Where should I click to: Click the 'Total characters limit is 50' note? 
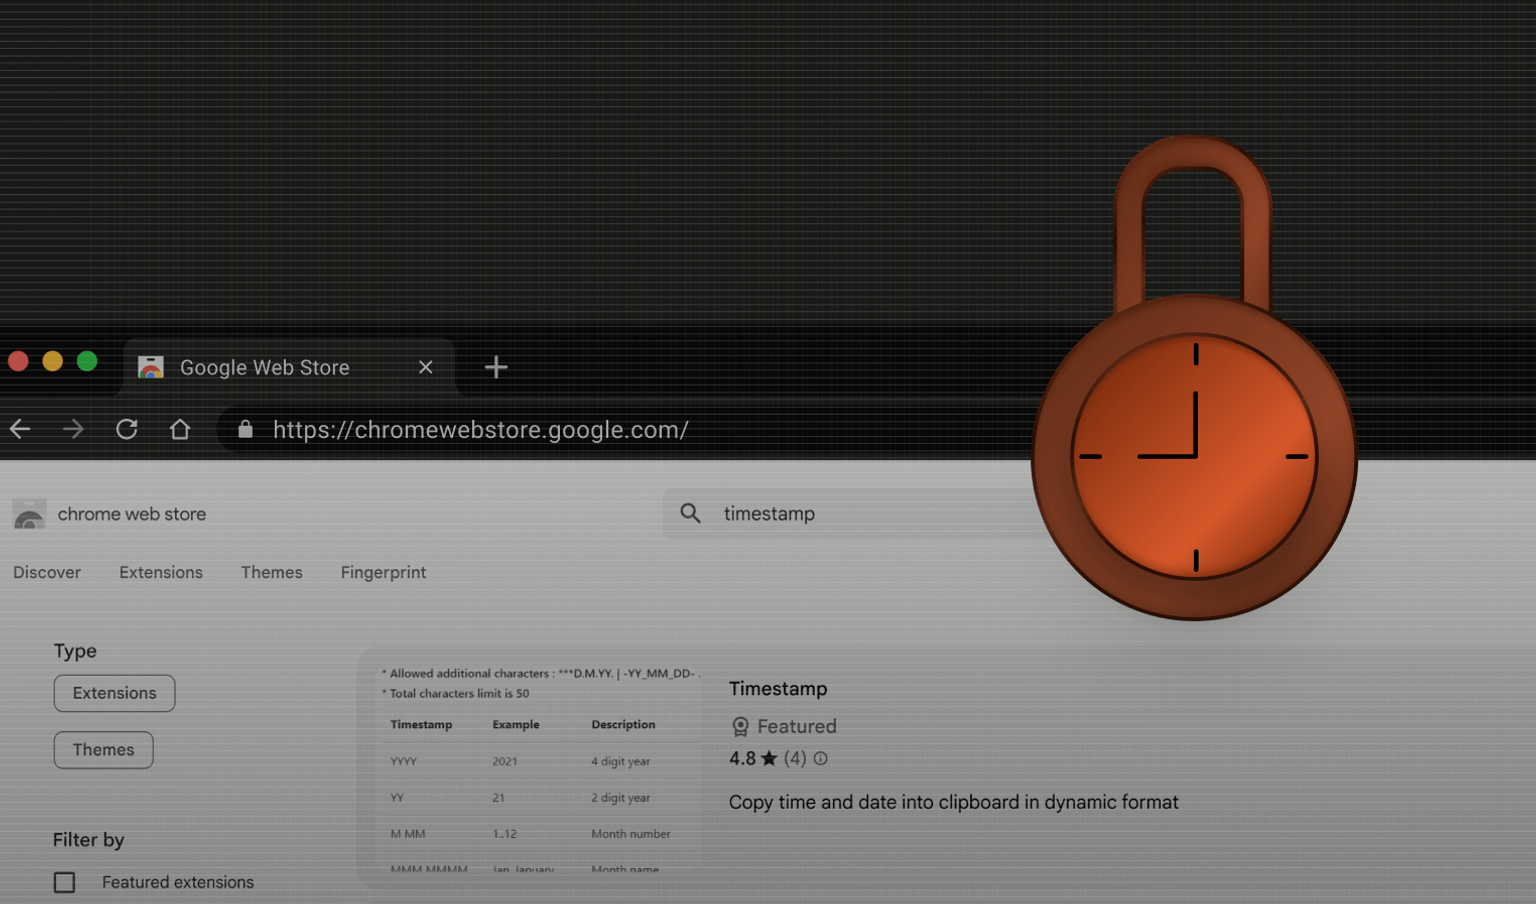click(x=456, y=693)
